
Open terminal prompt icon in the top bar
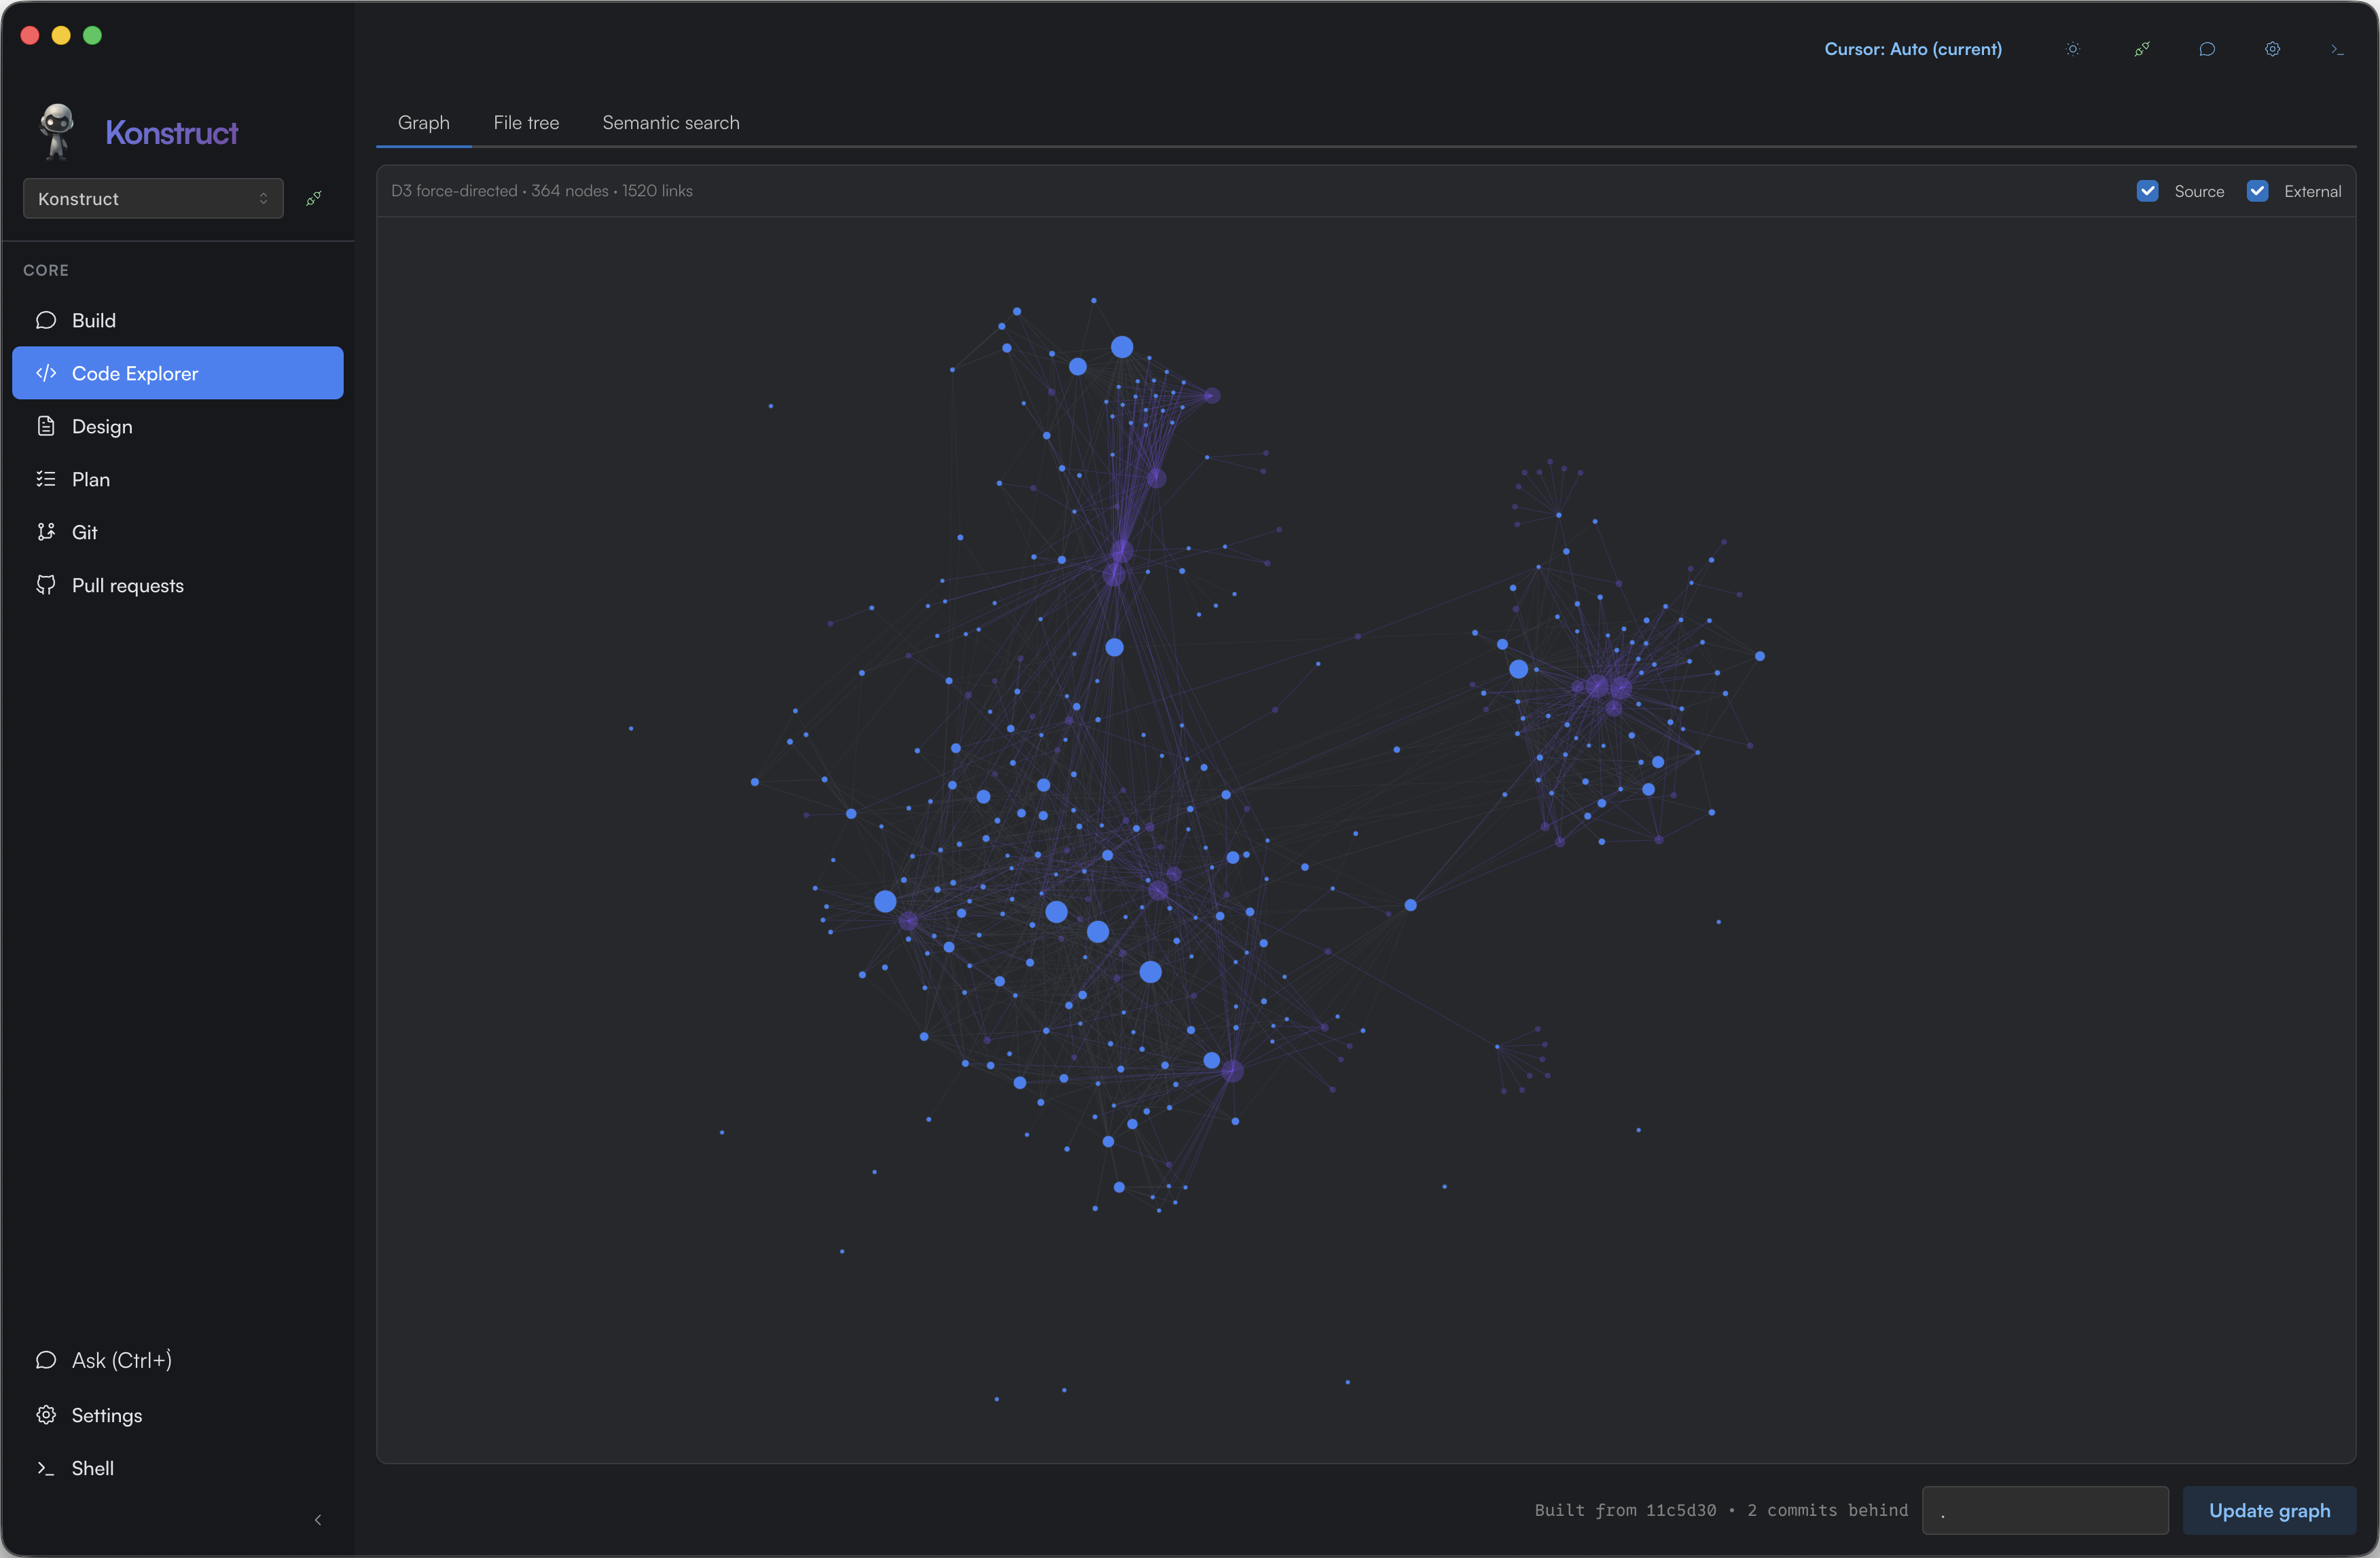2337,49
